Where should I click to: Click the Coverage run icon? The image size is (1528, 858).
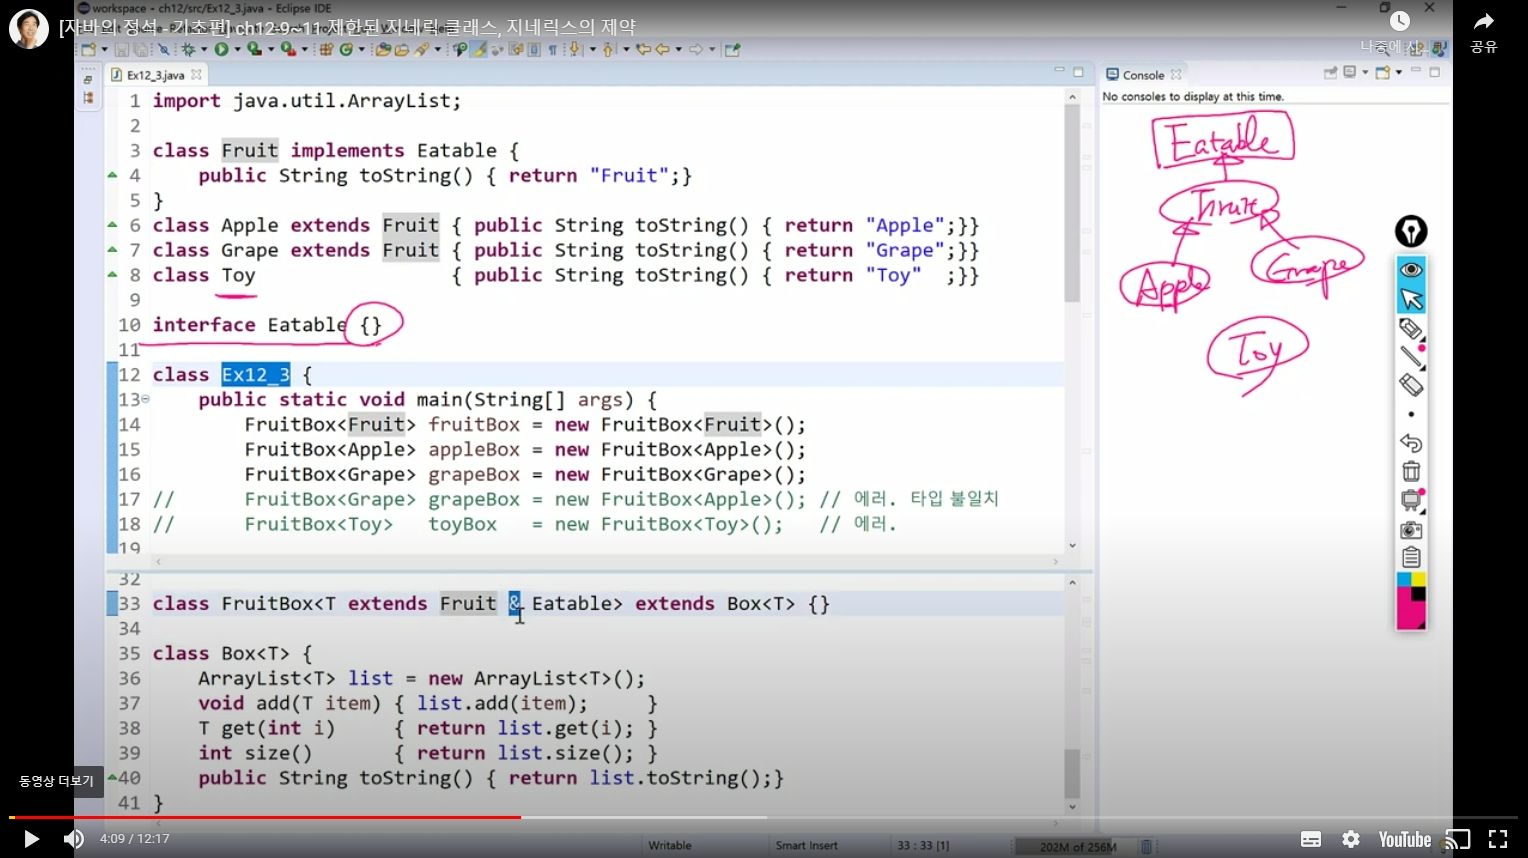coord(254,49)
